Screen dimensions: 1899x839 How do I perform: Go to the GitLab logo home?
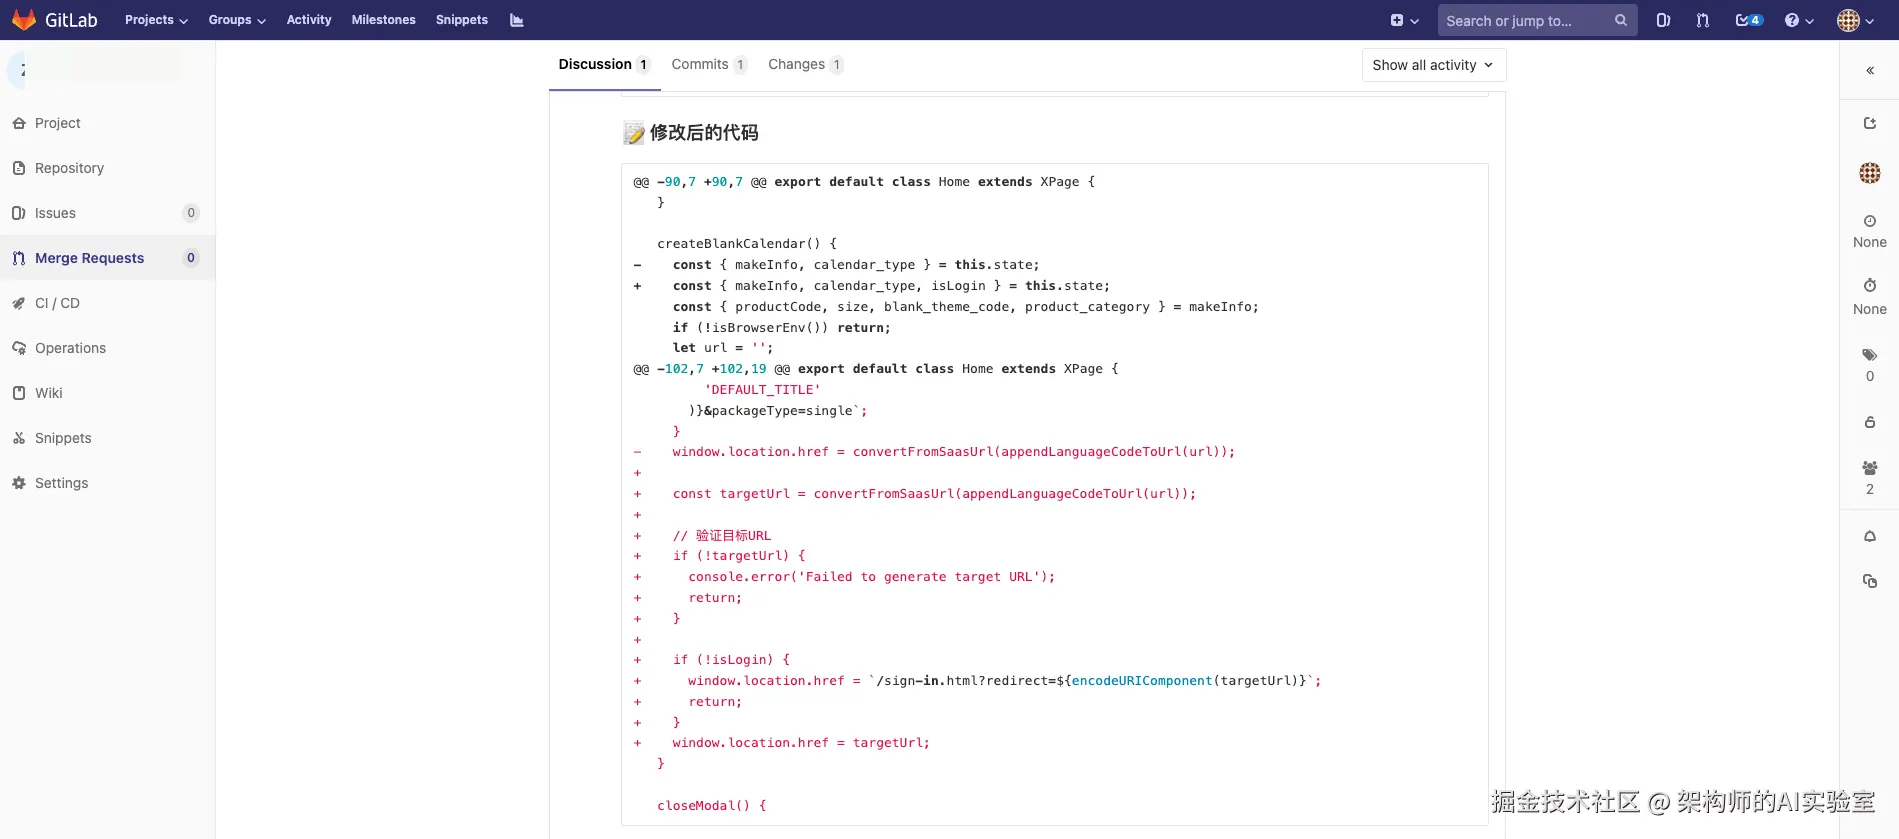click(x=55, y=20)
